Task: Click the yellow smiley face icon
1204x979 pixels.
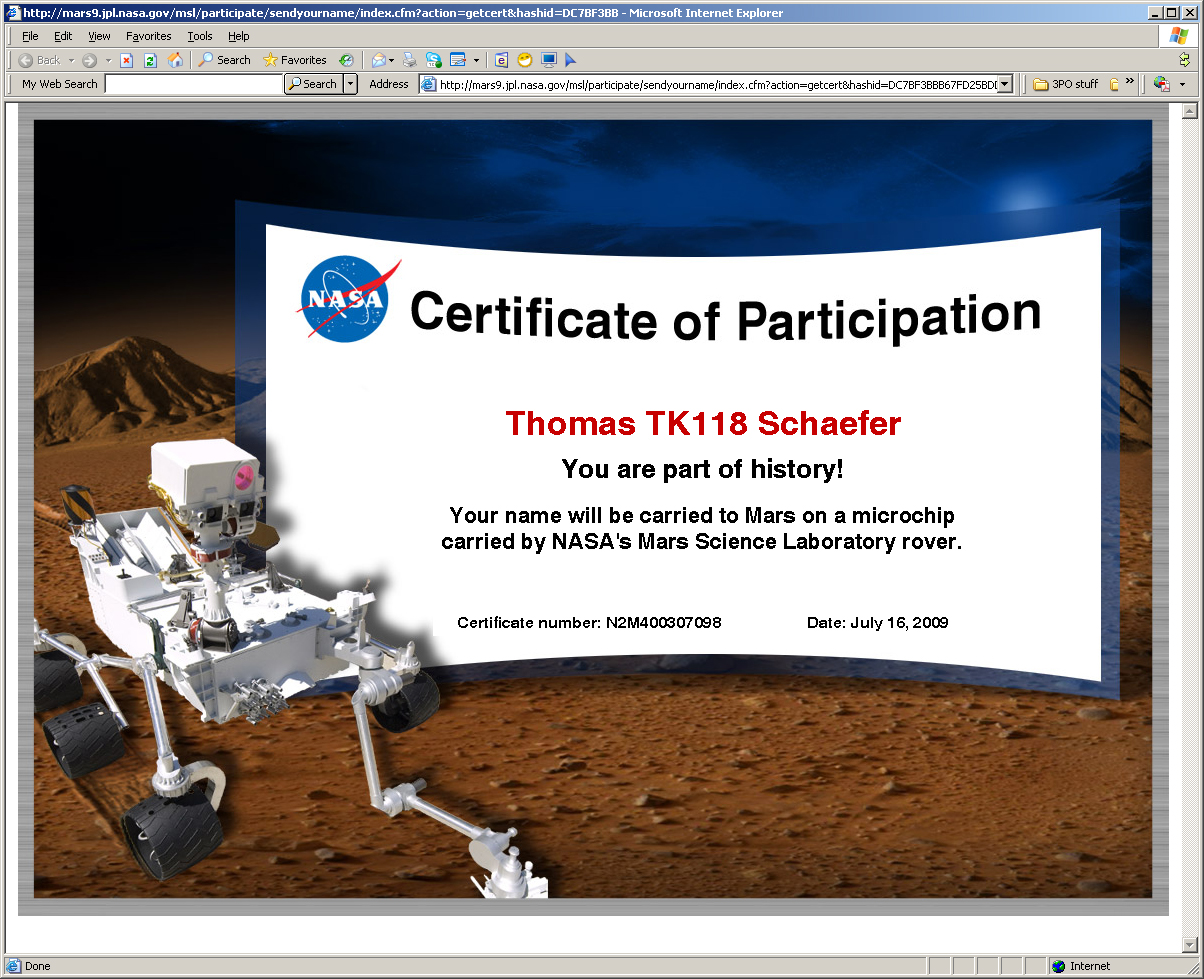Action: pos(525,60)
